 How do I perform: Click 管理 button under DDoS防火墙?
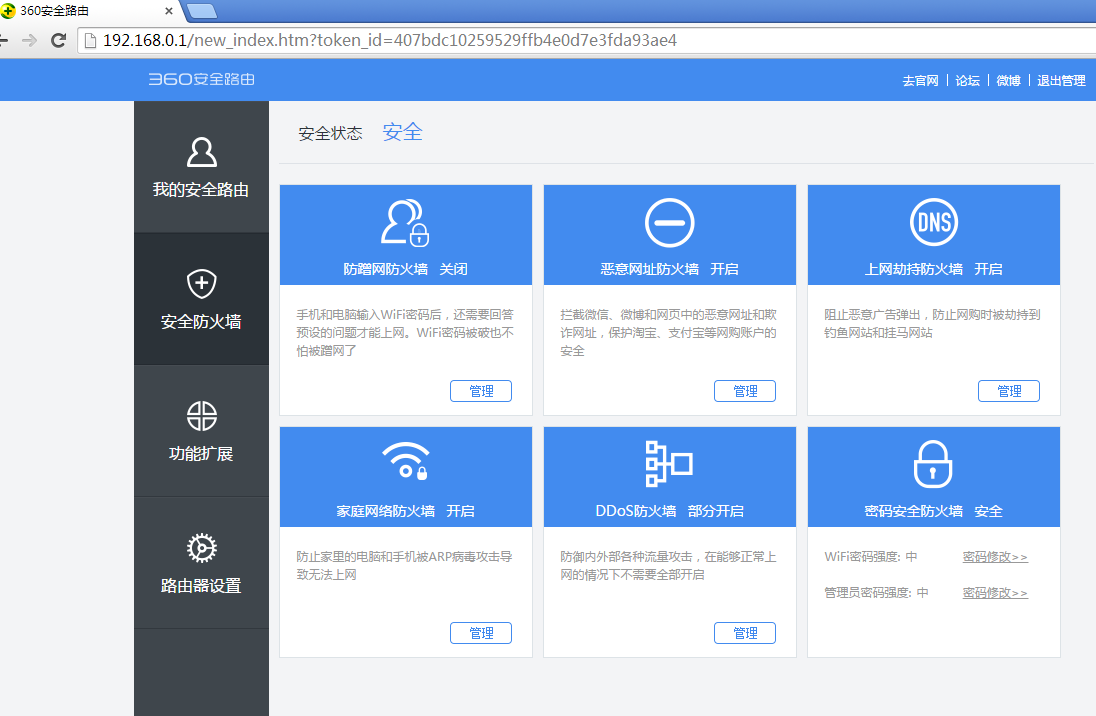pos(745,633)
